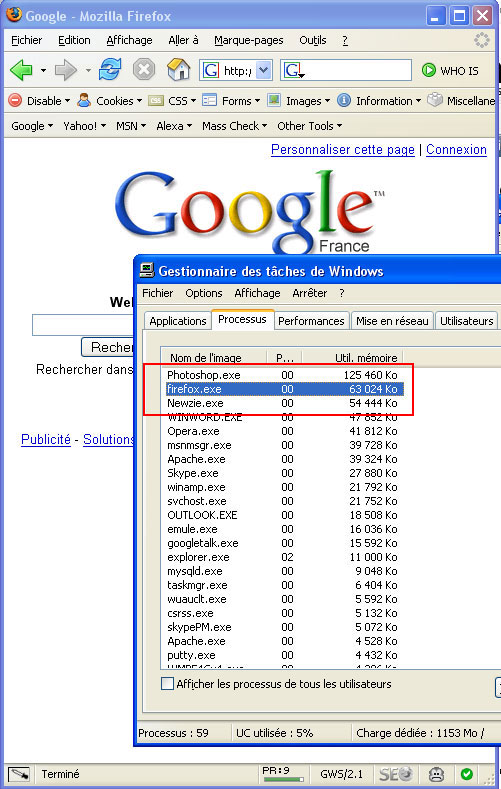
Task: Click the Firefox throbber activity icon
Action: pos(482,40)
